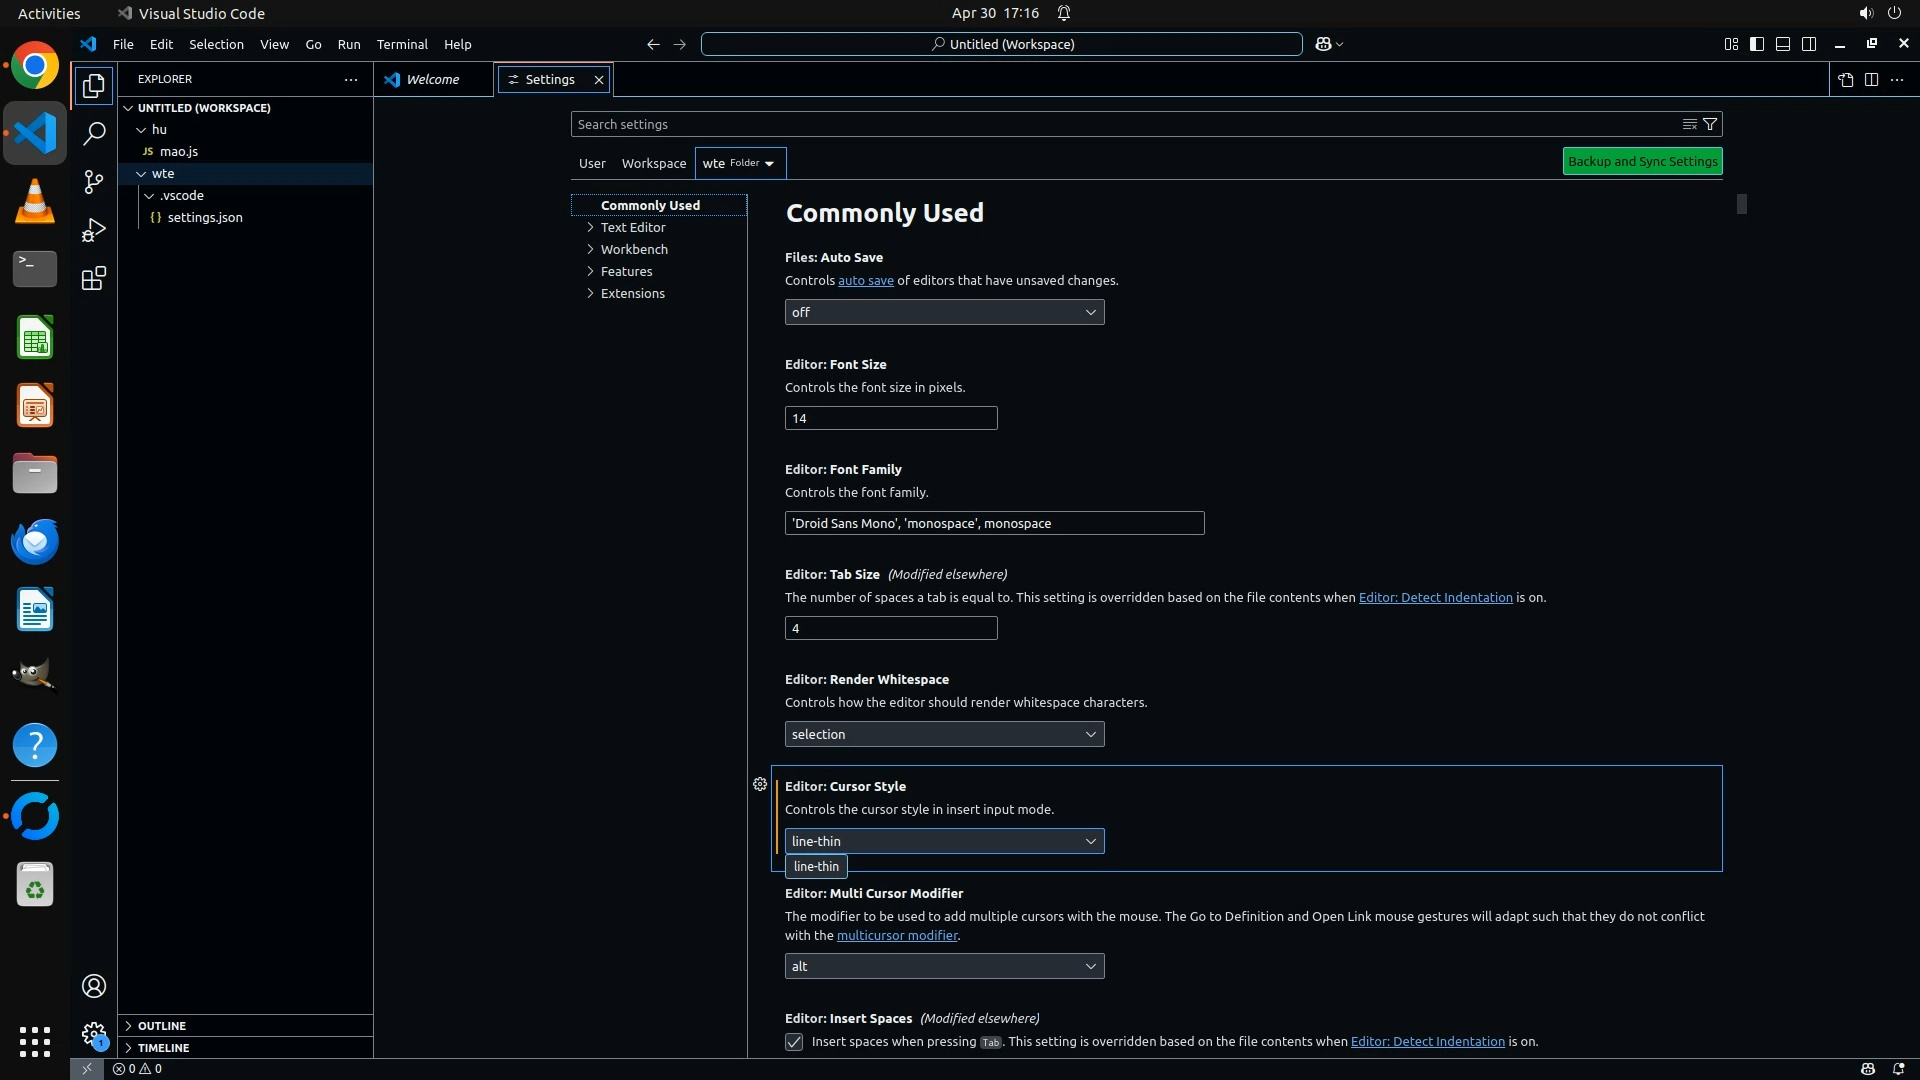Click the Accounts icon in activity bar

tap(94, 986)
